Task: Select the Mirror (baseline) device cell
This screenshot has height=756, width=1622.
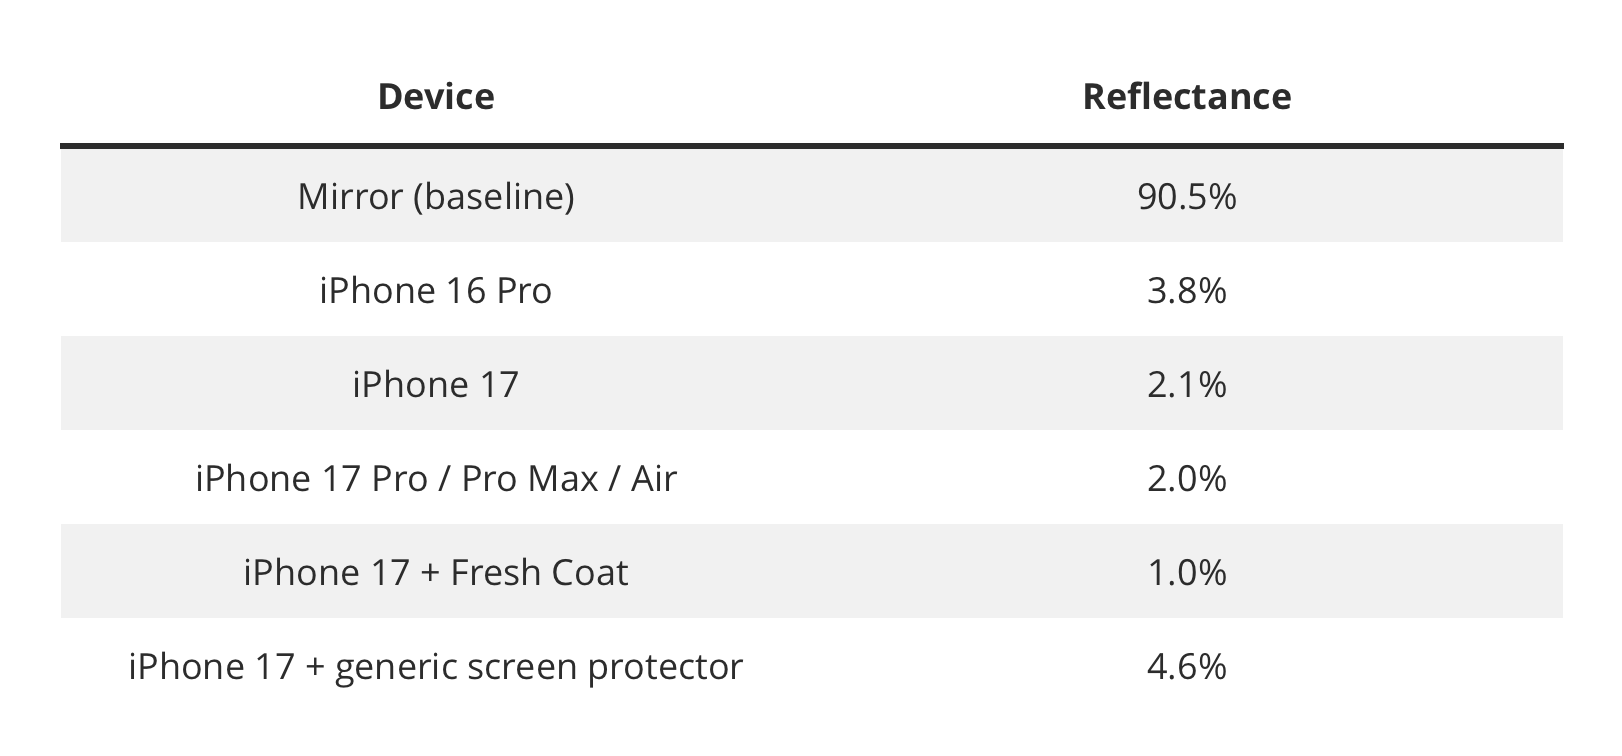Action: [x=436, y=196]
